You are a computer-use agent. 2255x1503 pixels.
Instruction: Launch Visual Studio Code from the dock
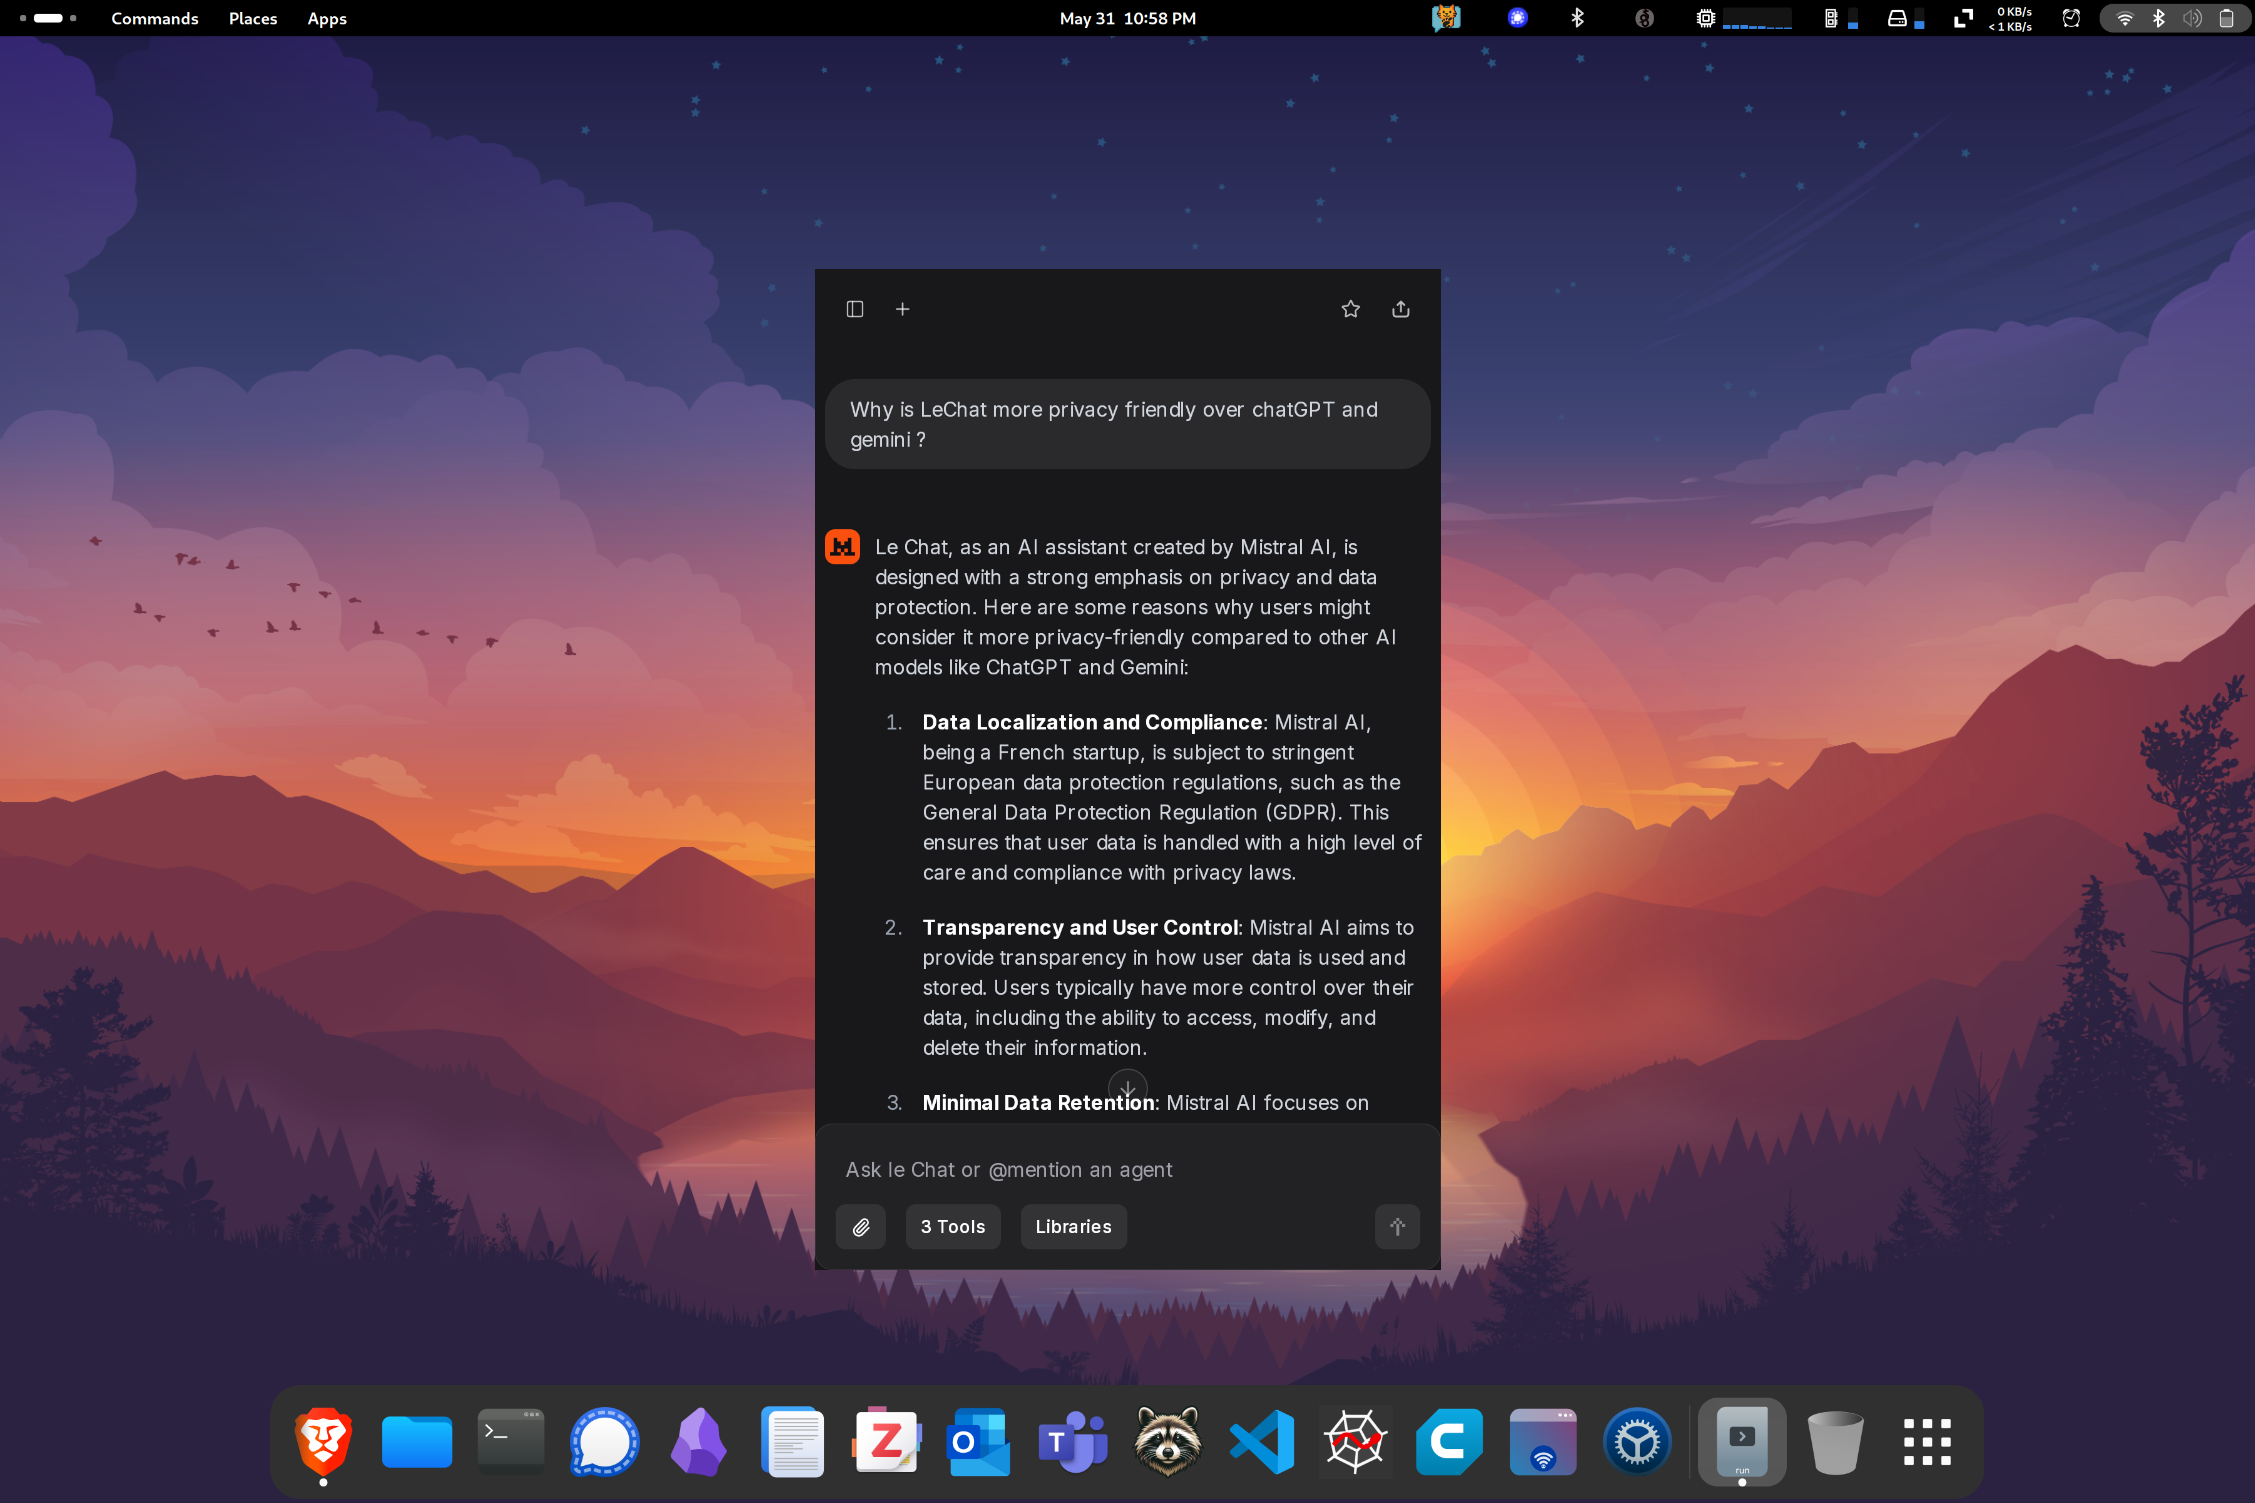[1261, 1441]
